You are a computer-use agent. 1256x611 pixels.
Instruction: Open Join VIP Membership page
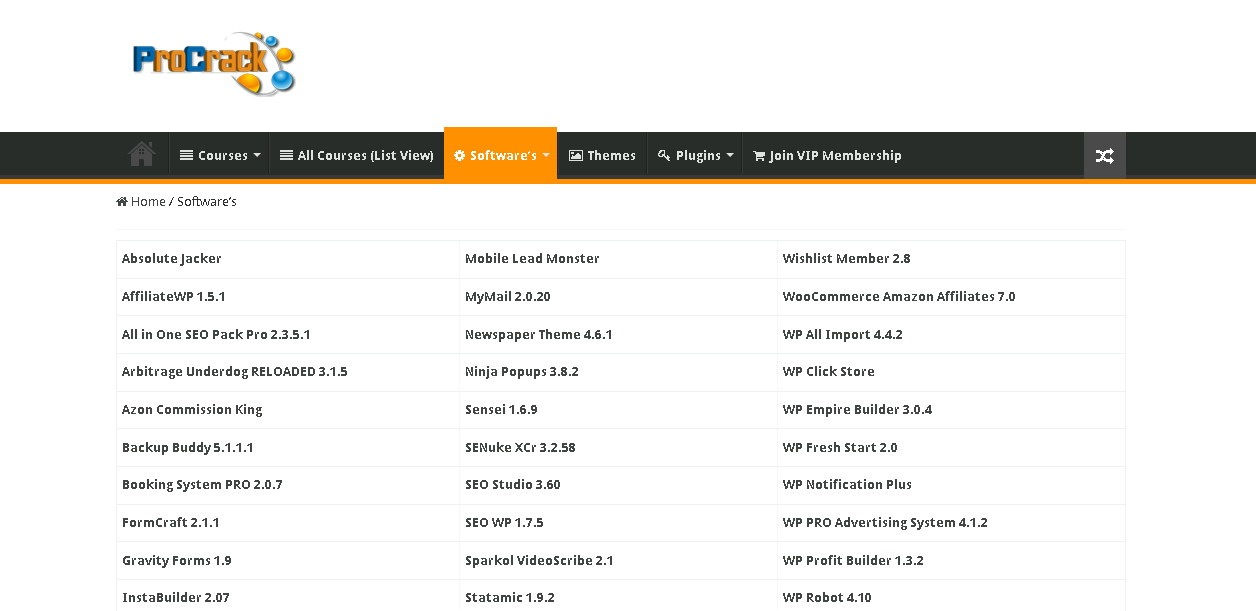pos(827,155)
